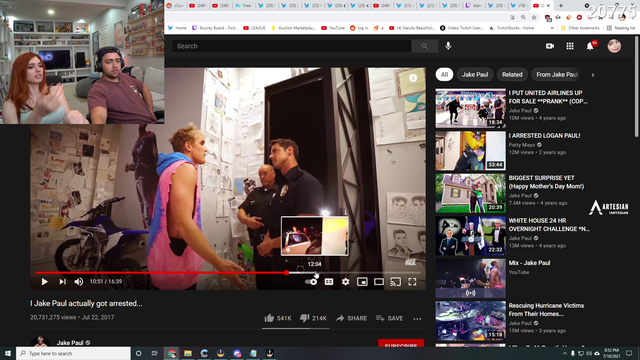Viewport: 640px width, 360px height.
Task: Open the 'Mix - Jake Paul' playlist
Action: click(x=529, y=263)
